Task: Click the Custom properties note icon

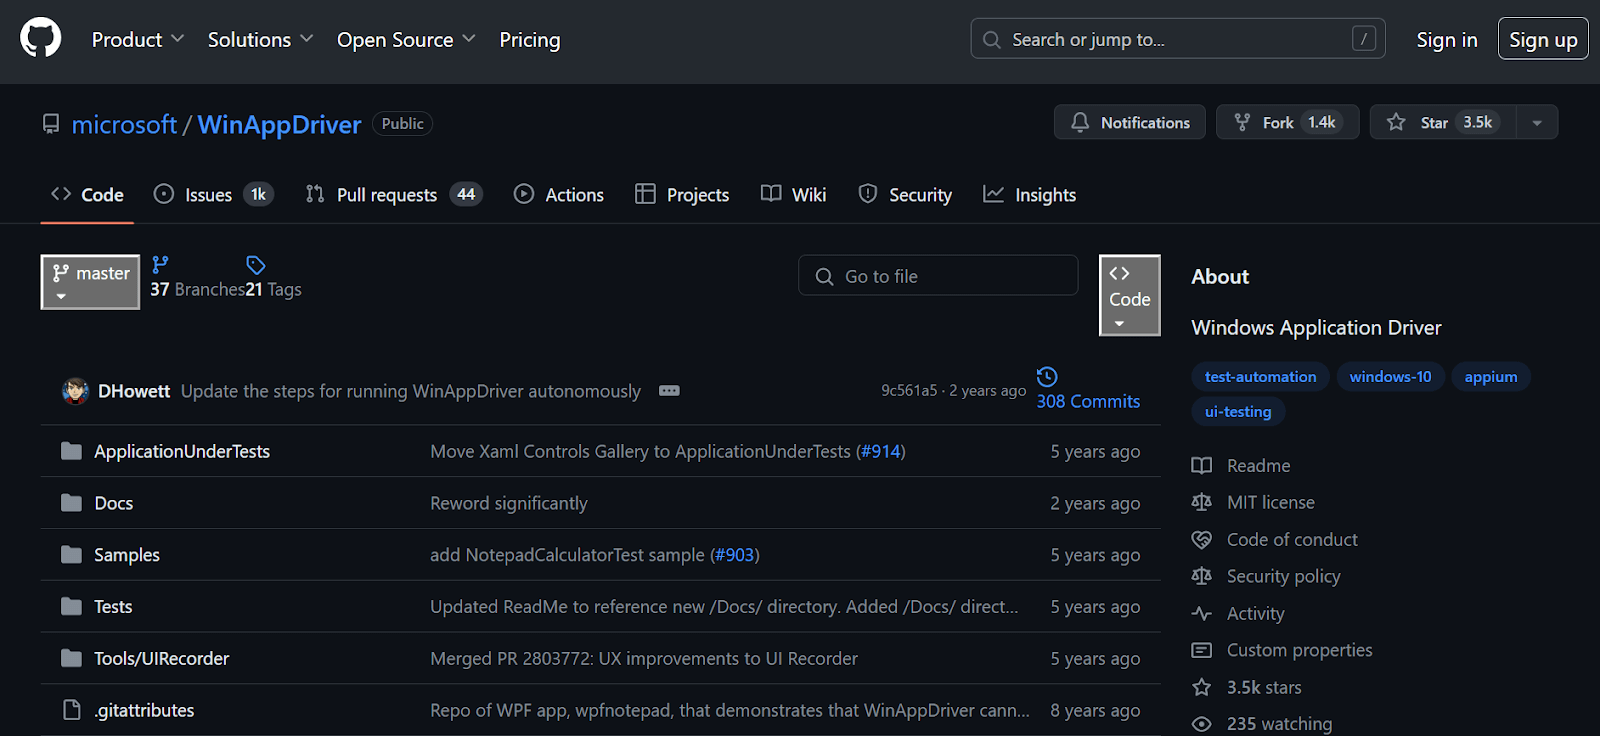Action: pos(1202,650)
